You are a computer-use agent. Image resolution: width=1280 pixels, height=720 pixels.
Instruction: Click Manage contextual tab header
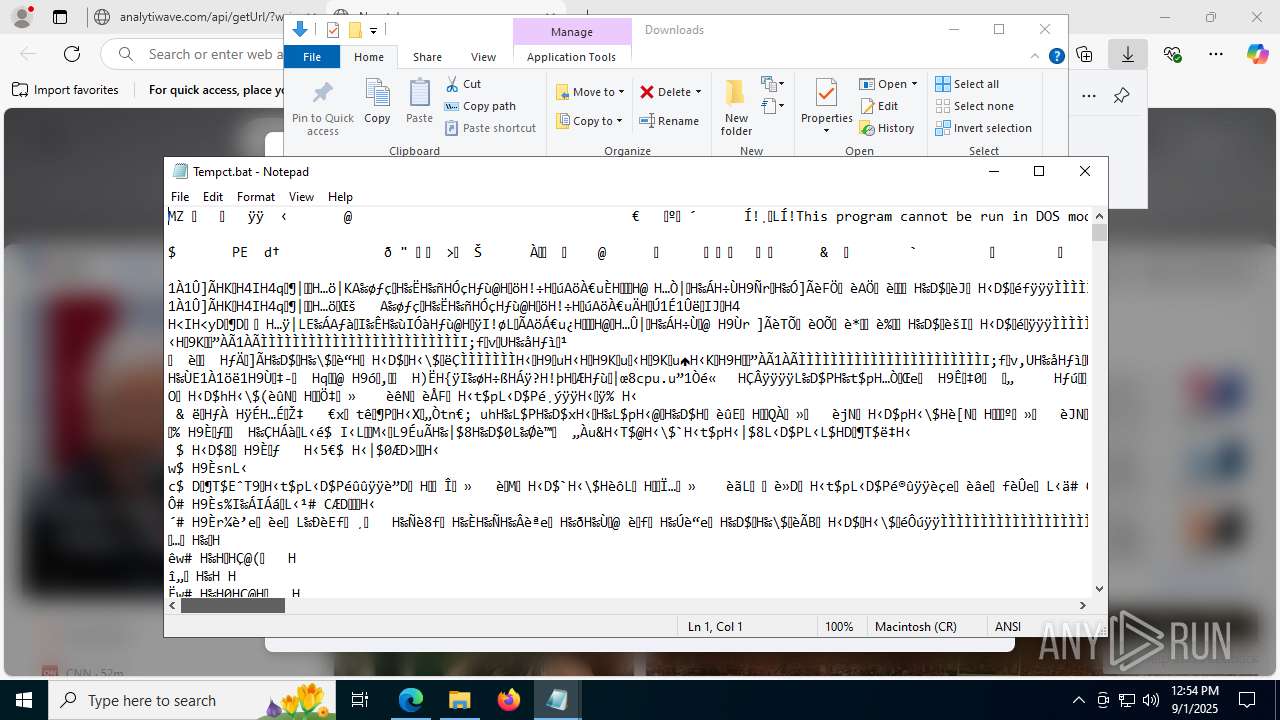pos(571,32)
